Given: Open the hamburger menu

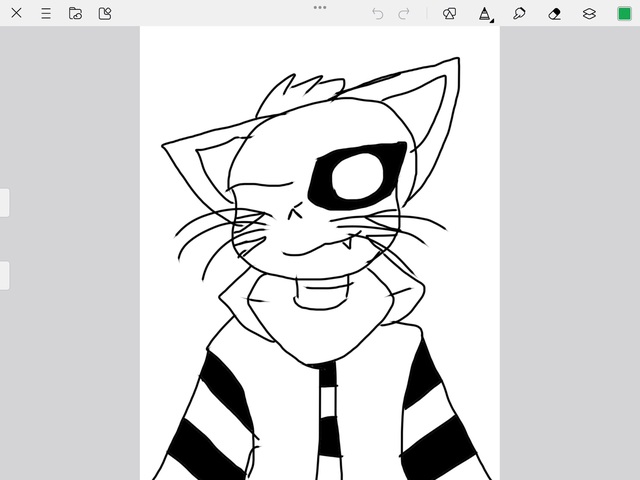Looking at the screenshot, I should point(46,13).
